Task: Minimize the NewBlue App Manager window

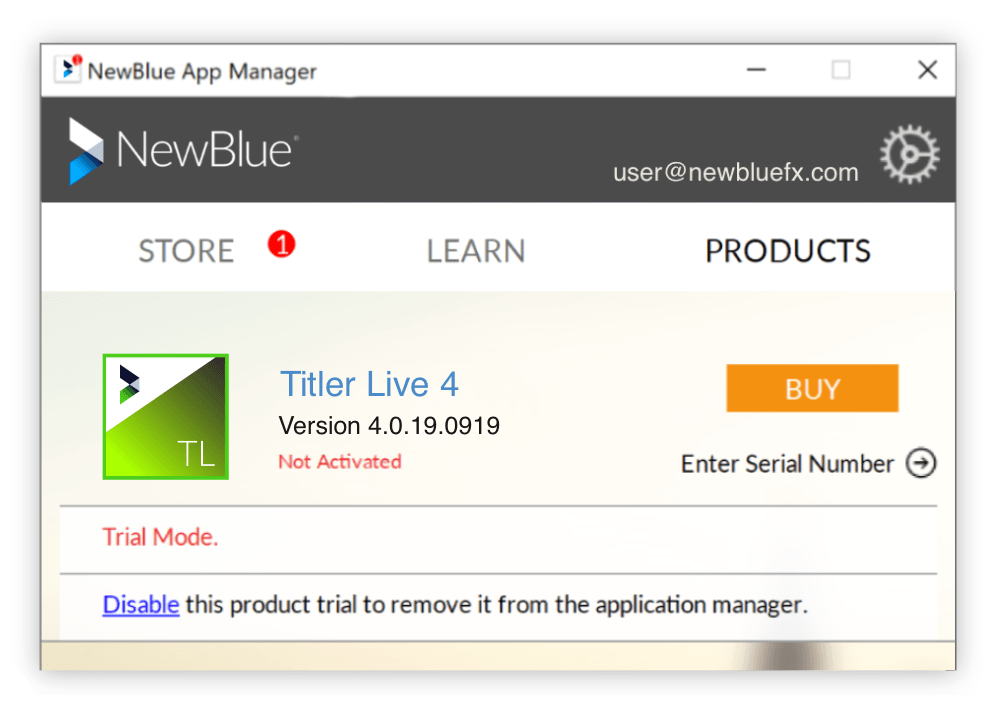Action: 756,70
